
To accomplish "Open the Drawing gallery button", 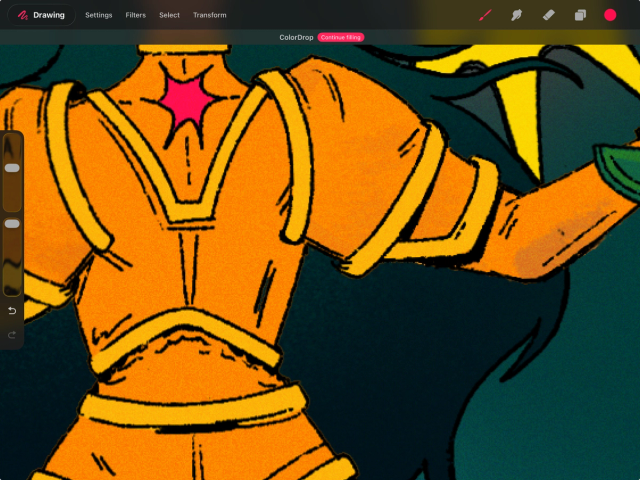I will click(41, 15).
